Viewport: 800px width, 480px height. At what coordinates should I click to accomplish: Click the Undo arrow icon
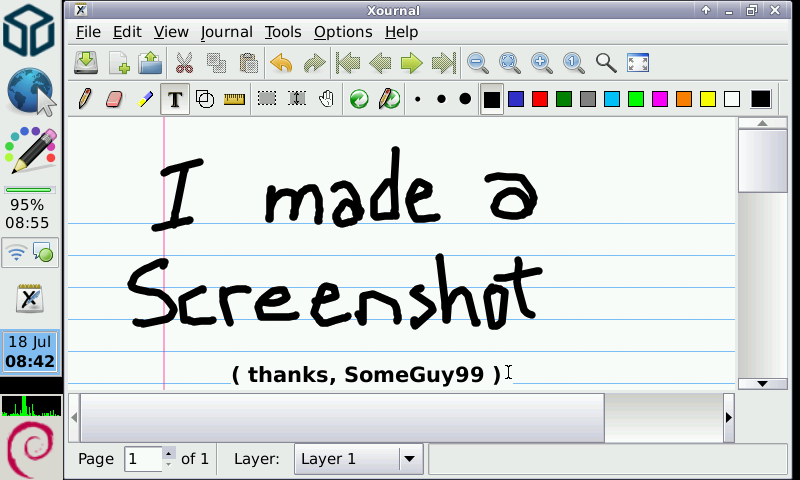[282, 63]
